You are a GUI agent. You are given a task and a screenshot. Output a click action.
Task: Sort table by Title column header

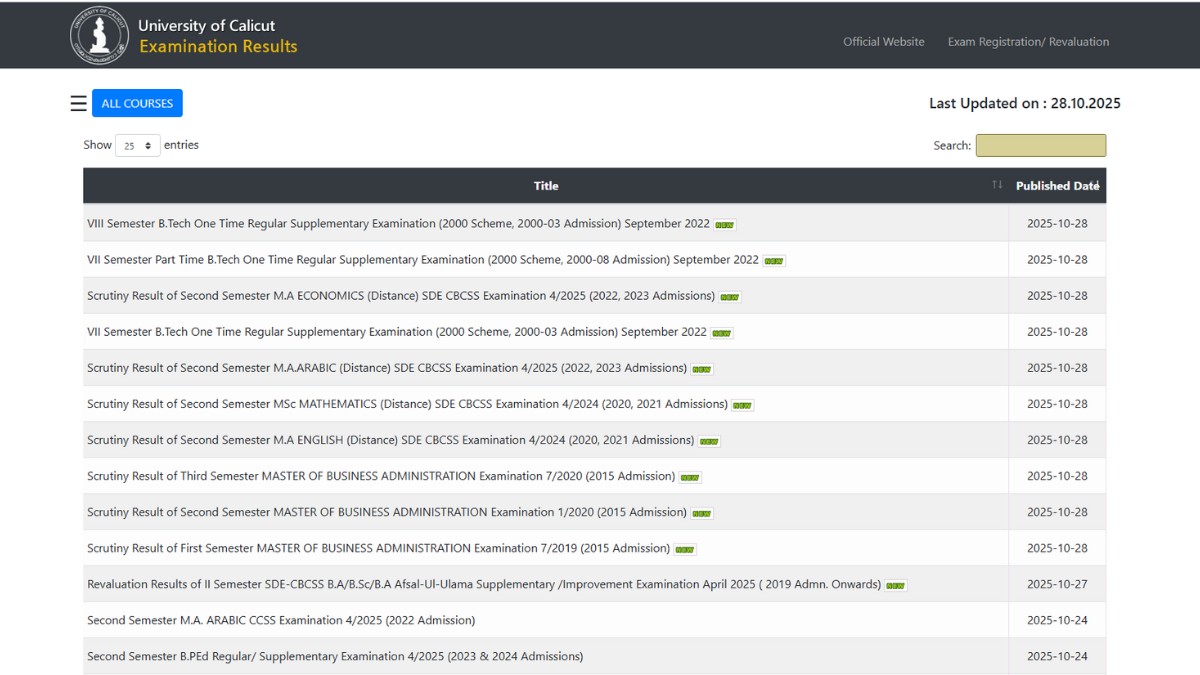coord(546,186)
